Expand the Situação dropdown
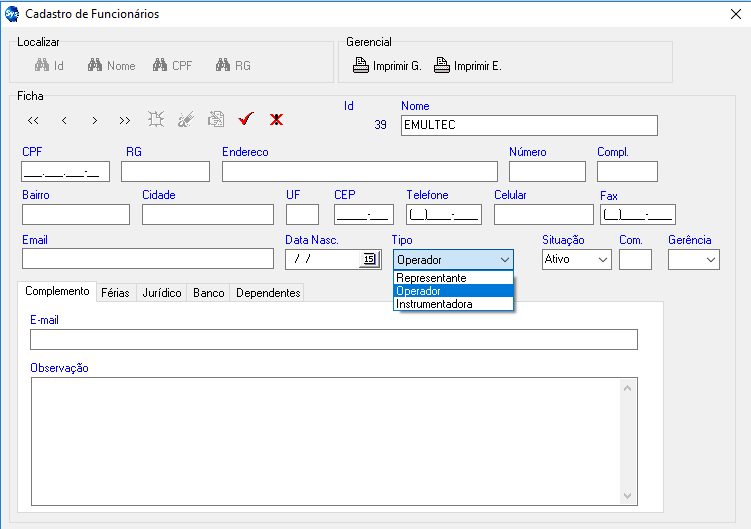 pos(602,259)
